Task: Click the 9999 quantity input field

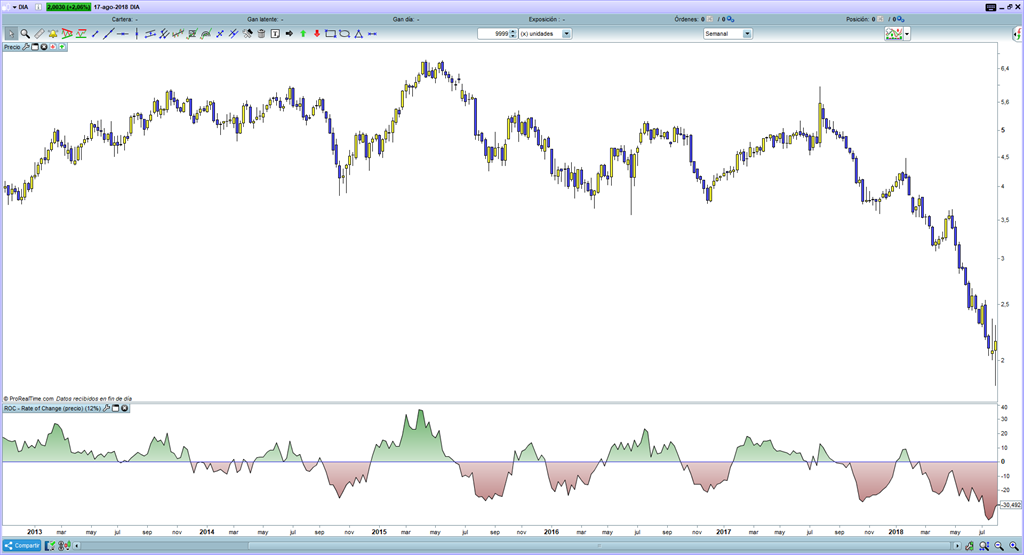Action: [494, 33]
